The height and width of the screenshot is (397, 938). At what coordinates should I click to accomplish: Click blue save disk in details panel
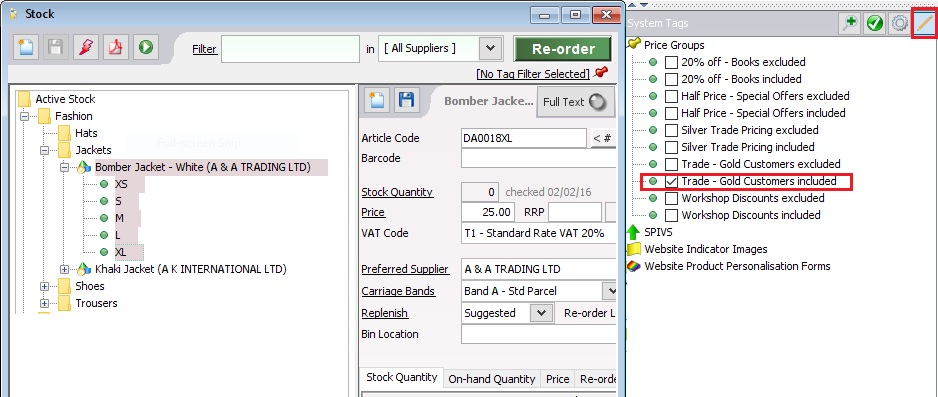pos(406,100)
